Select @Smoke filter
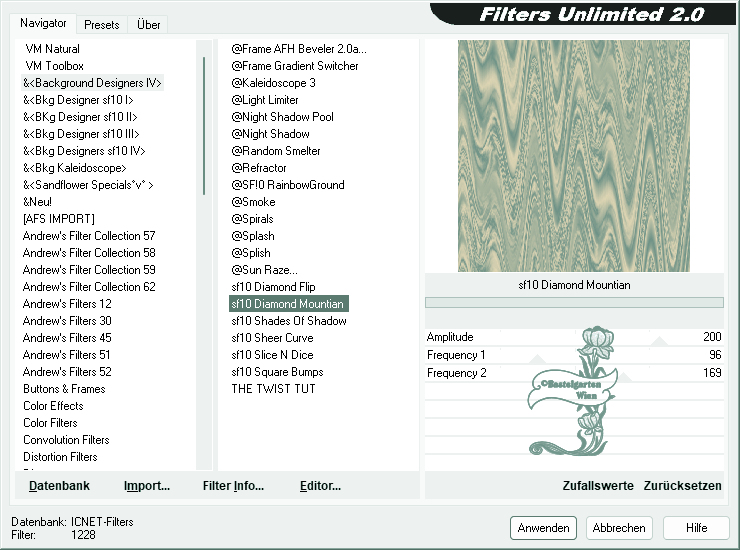The height and width of the screenshot is (550, 740). coord(253,202)
